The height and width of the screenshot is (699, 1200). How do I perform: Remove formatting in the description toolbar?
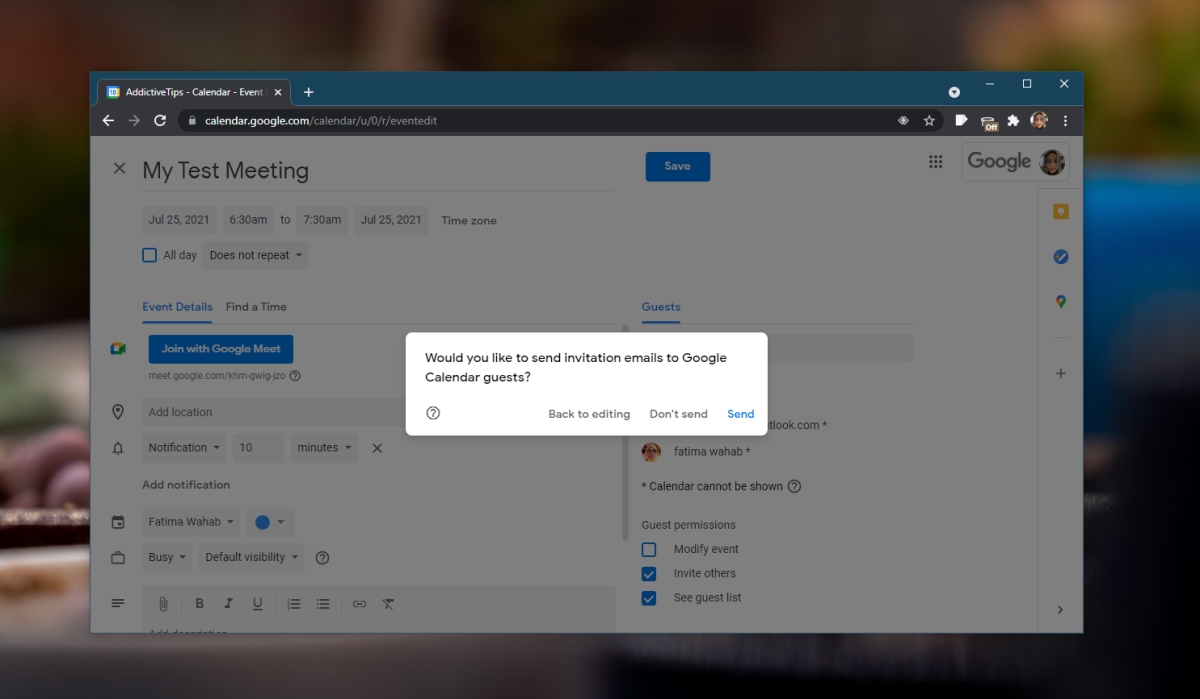[x=388, y=604]
